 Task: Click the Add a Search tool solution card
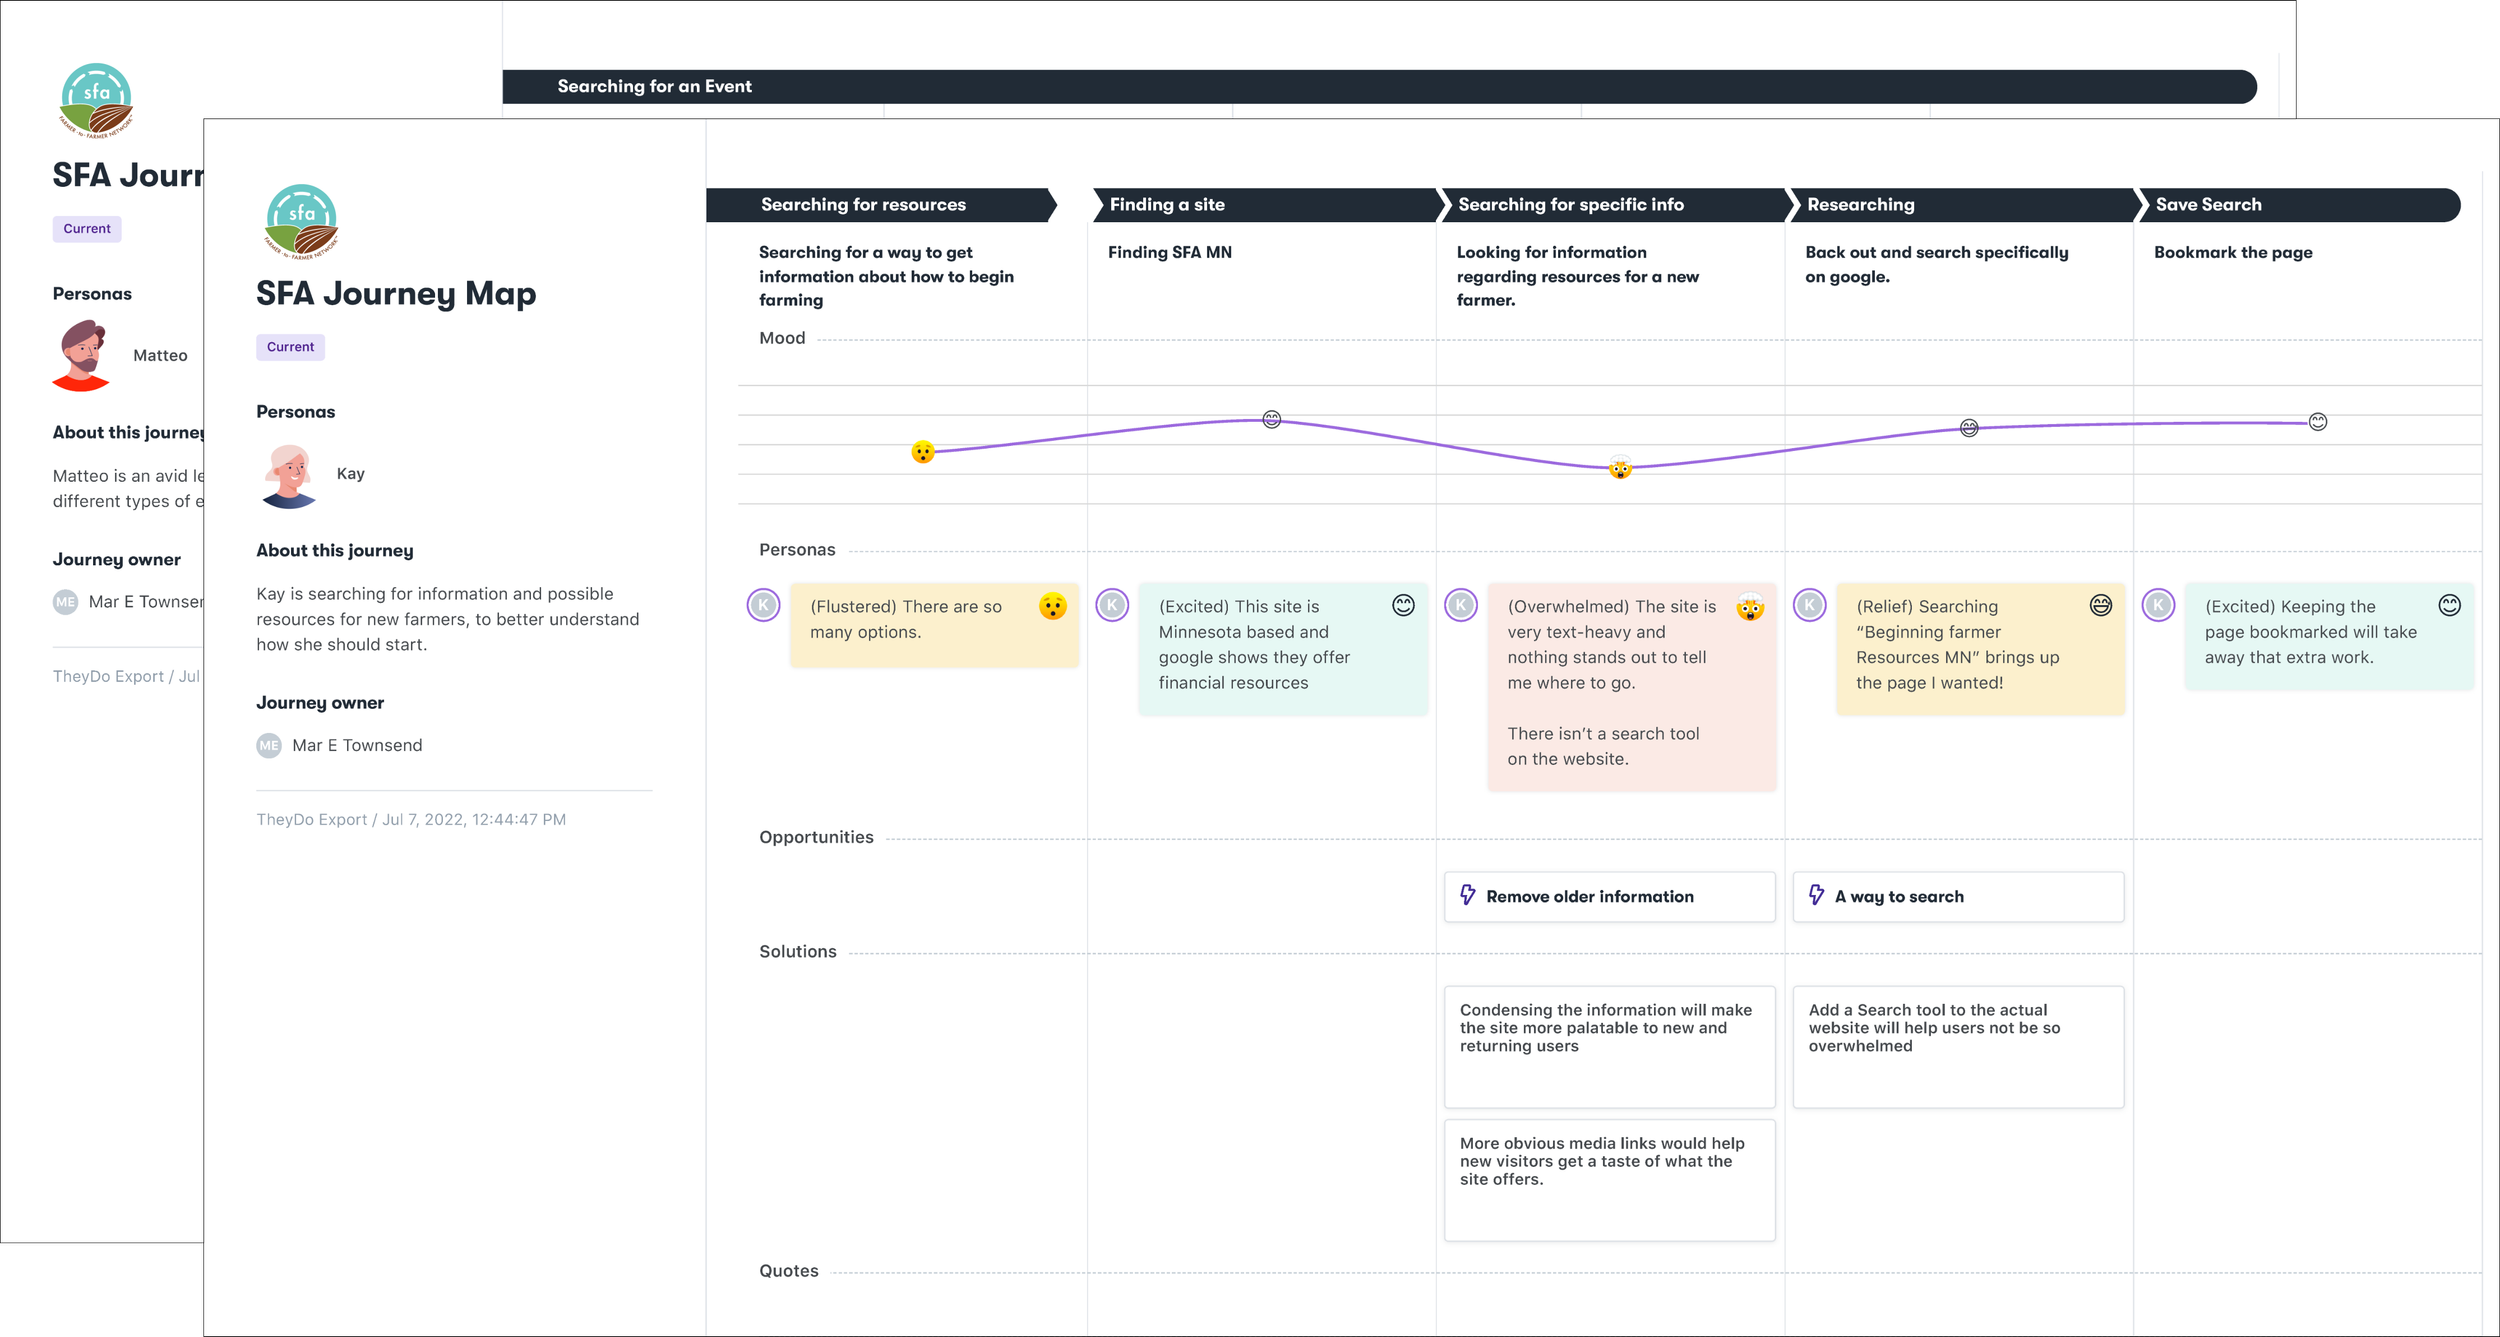(x=1957, y=1046)
